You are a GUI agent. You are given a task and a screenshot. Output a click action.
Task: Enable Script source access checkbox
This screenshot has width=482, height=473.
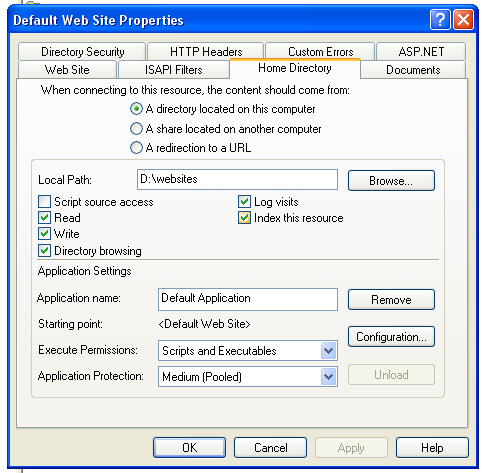tap(44, 202)
